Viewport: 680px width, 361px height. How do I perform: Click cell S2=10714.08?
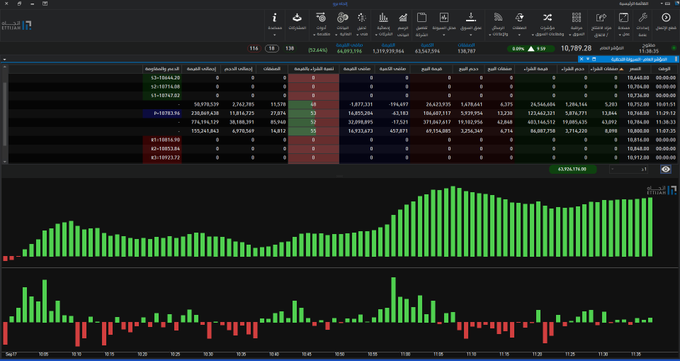click(x=162, y=87)
